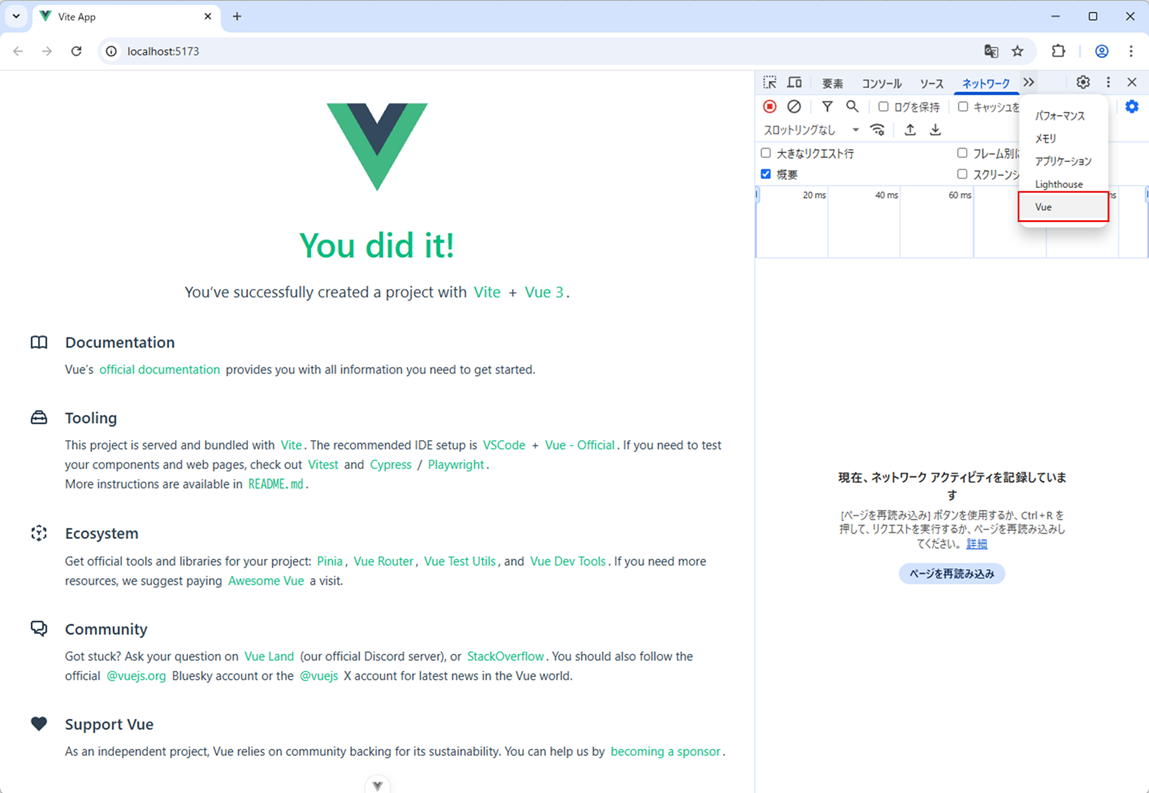Open Chrome three-dot menu
This screenshot has width=1149, height=793.
coord(1131,51)
